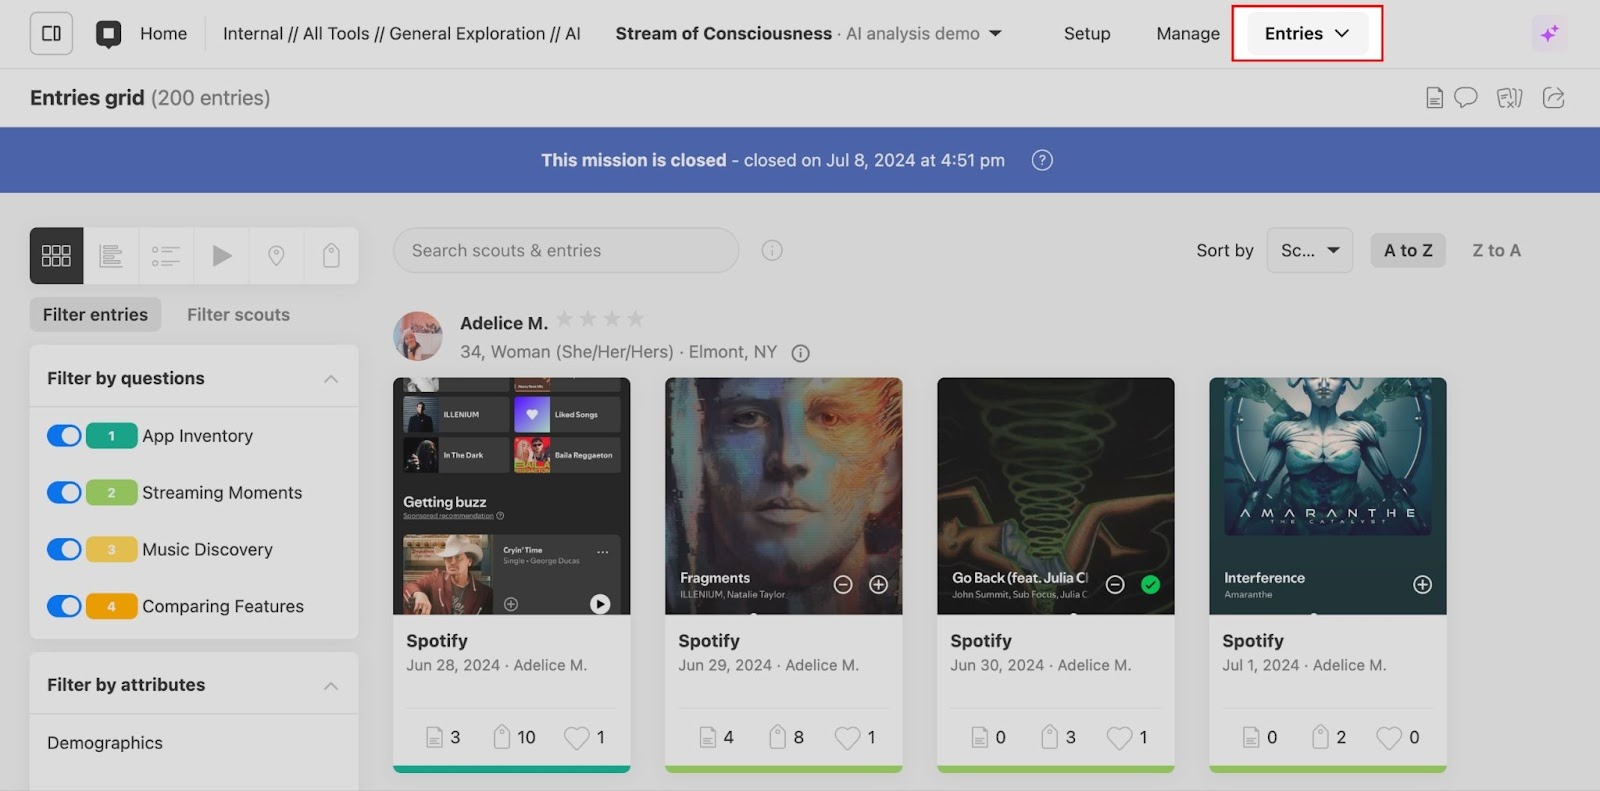Viewport: 1600px width, 791px height.
Task: Expand the Entries dropdown menu
Action: pos(1306,34)
